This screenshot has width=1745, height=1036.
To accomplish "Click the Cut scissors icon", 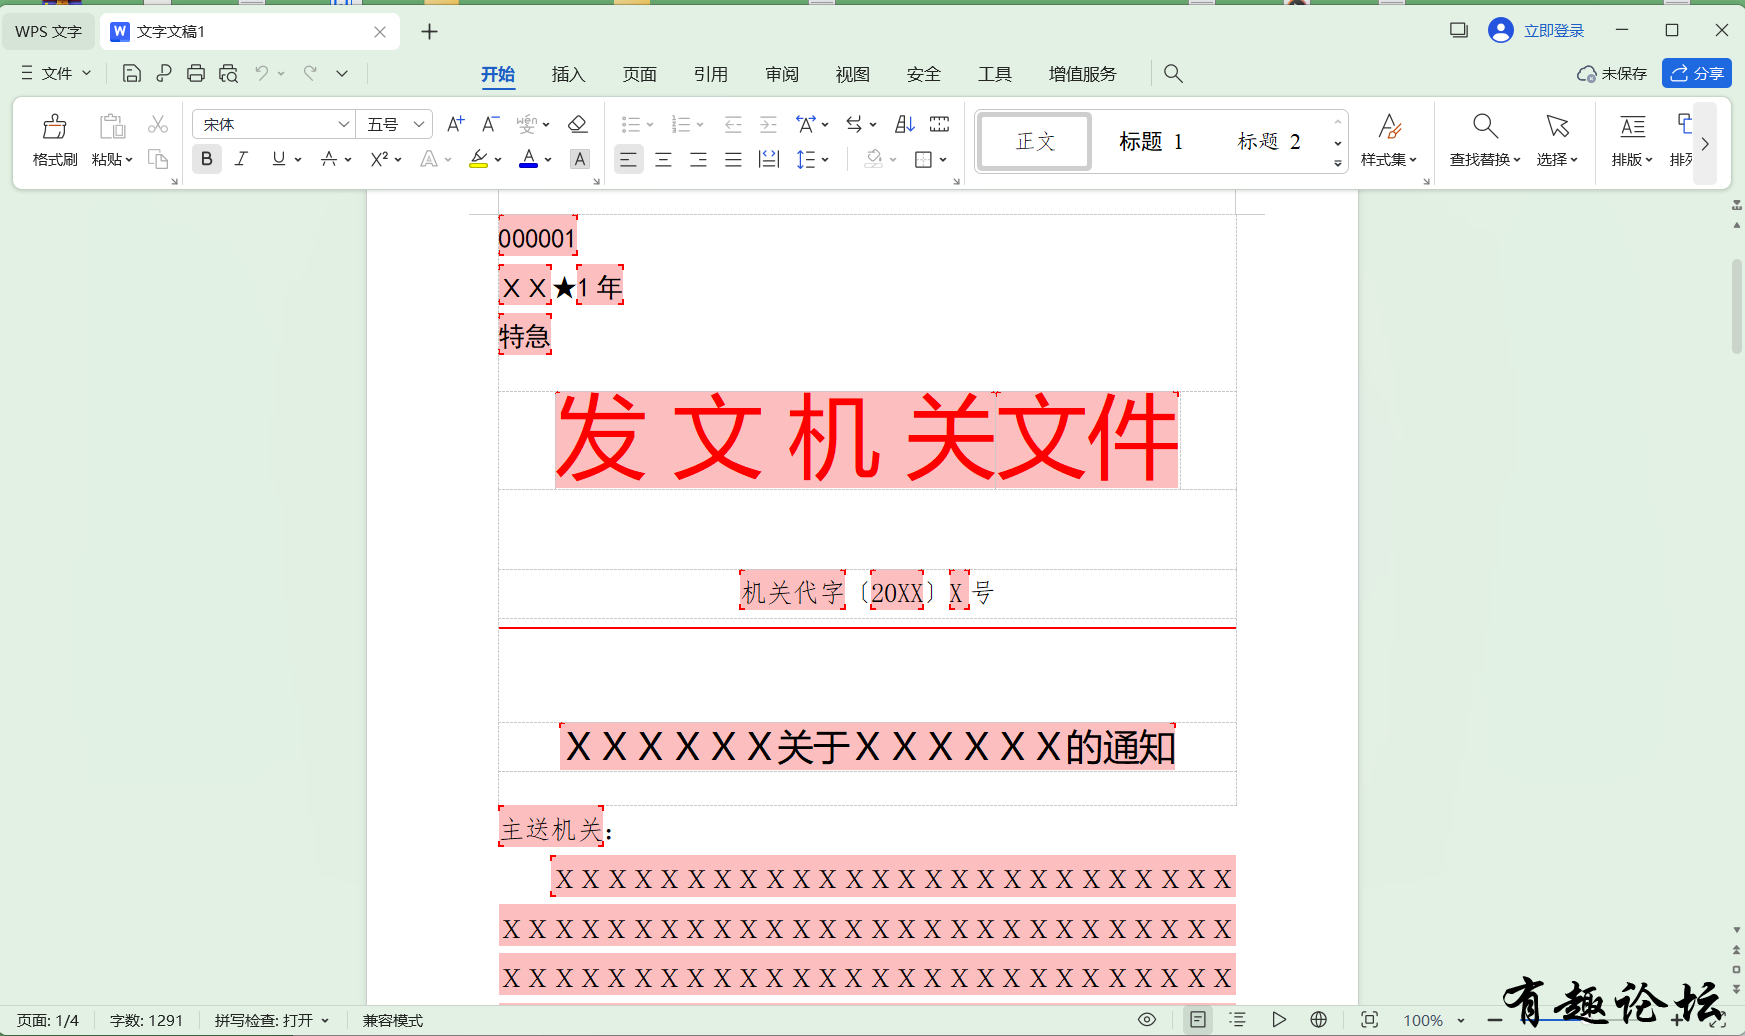I will tap(158, 124).
